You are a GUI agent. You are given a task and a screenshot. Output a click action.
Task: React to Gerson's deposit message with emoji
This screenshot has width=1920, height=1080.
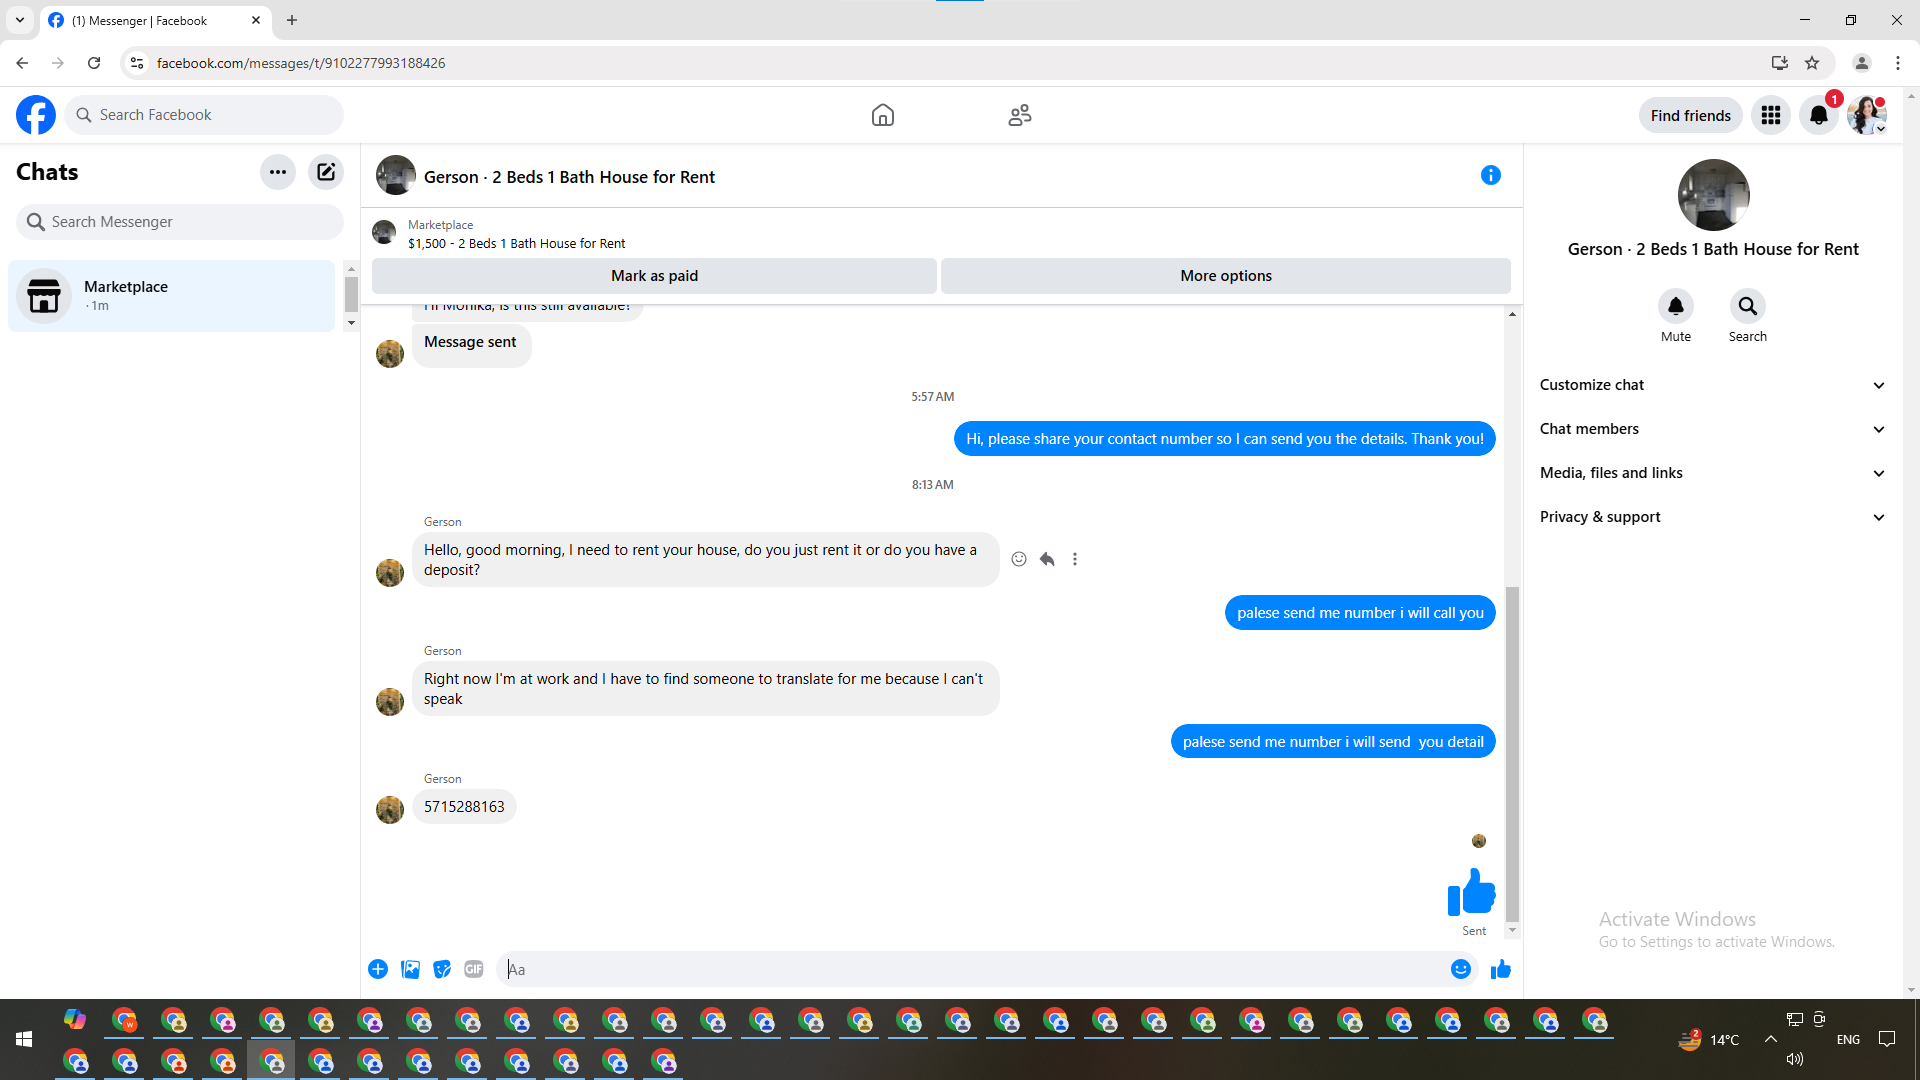click(x=1019, y=559)
